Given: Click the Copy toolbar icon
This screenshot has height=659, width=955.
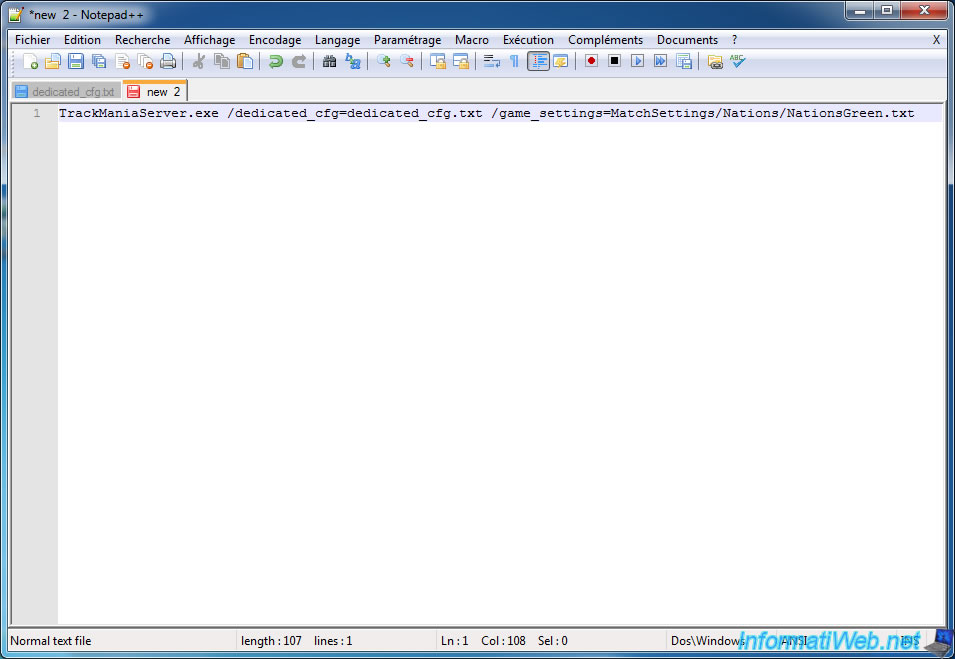Looking at the screenshot, I should click(222, 61).
